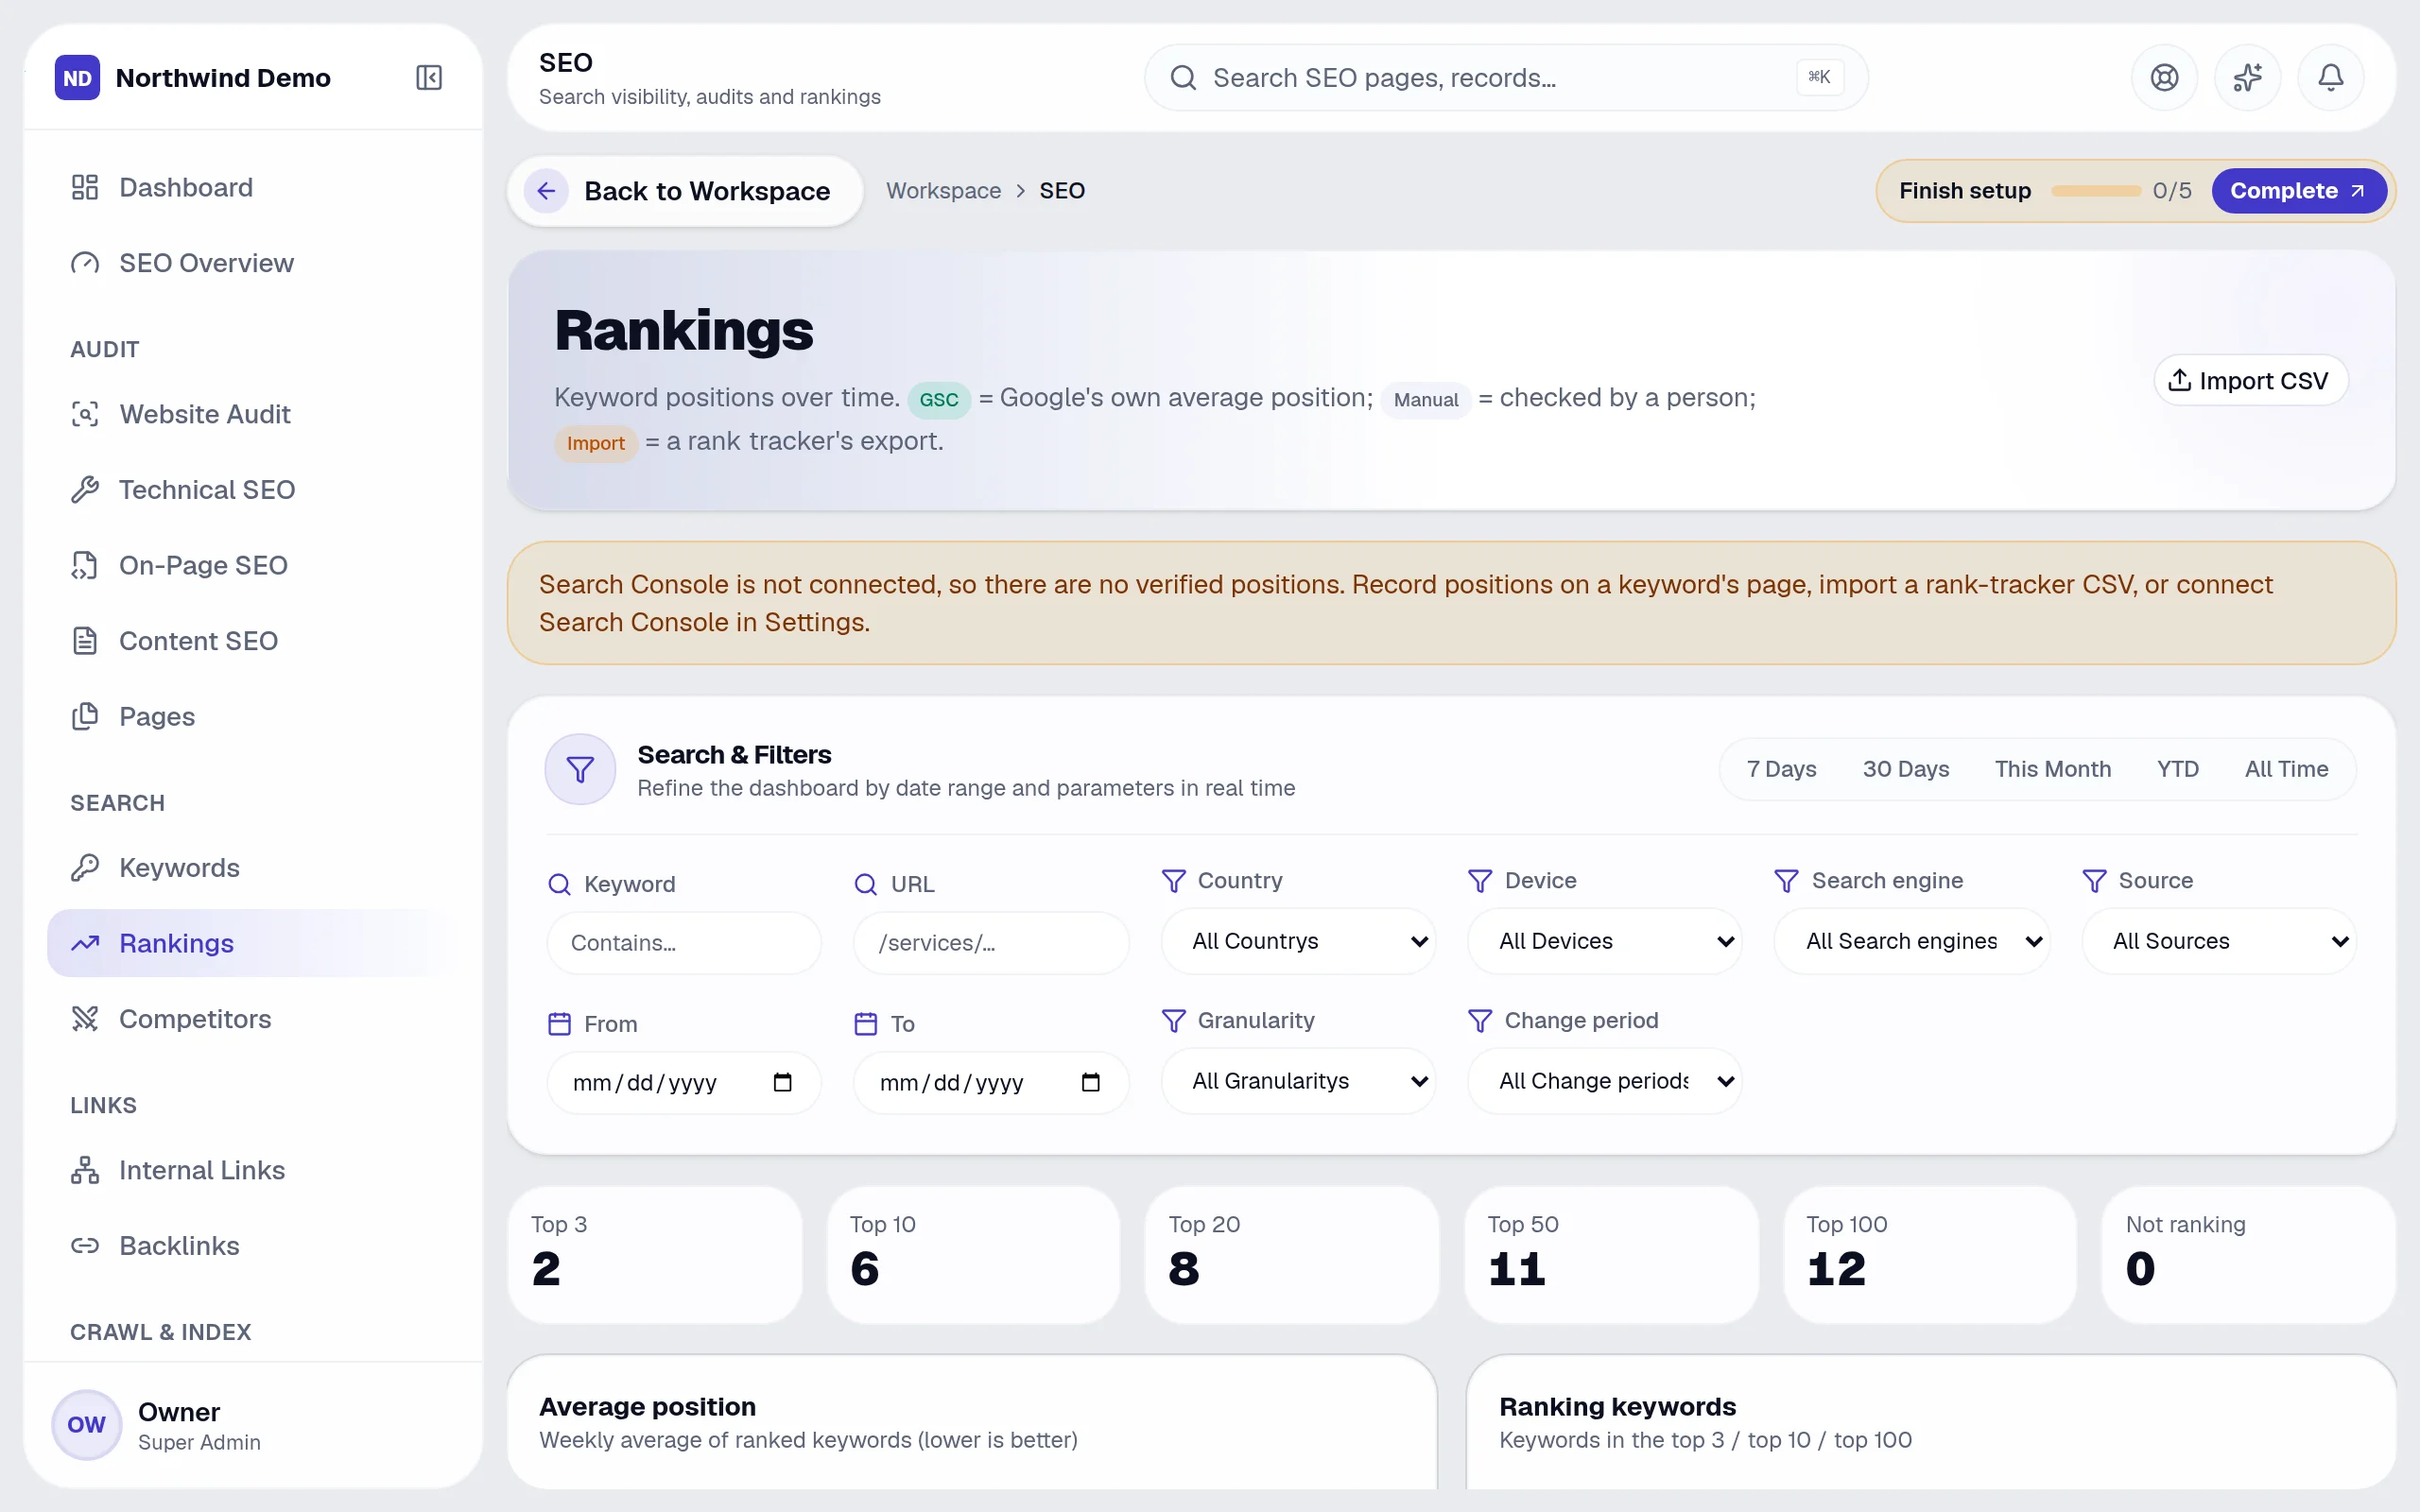The height and width of the screenshot is (1512, 2420).
Task: Open the To date calendar picker
Action: pos(1090,1082)
